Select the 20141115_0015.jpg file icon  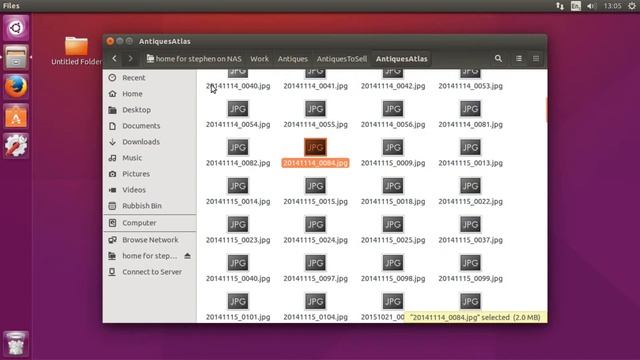point(315,186)
